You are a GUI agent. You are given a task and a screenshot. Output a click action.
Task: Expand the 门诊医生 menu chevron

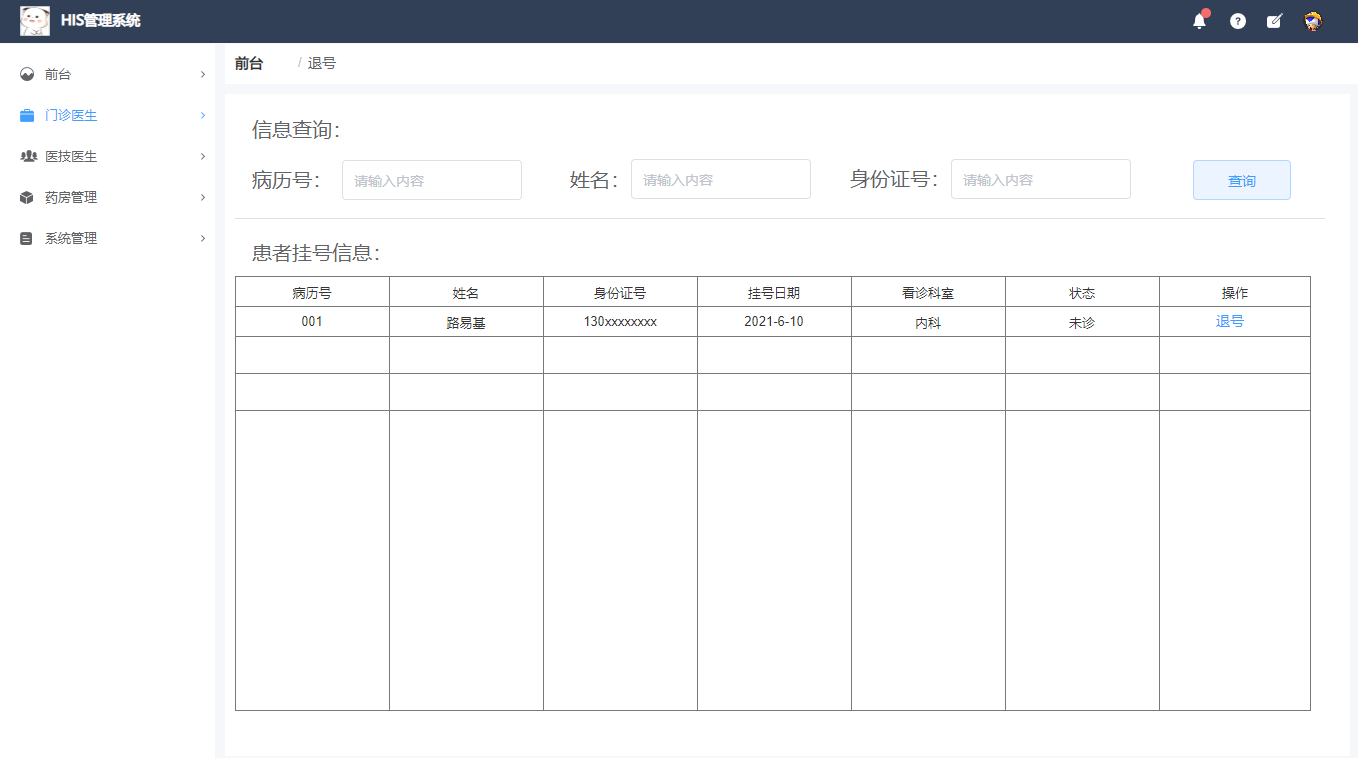pos(203,115)
